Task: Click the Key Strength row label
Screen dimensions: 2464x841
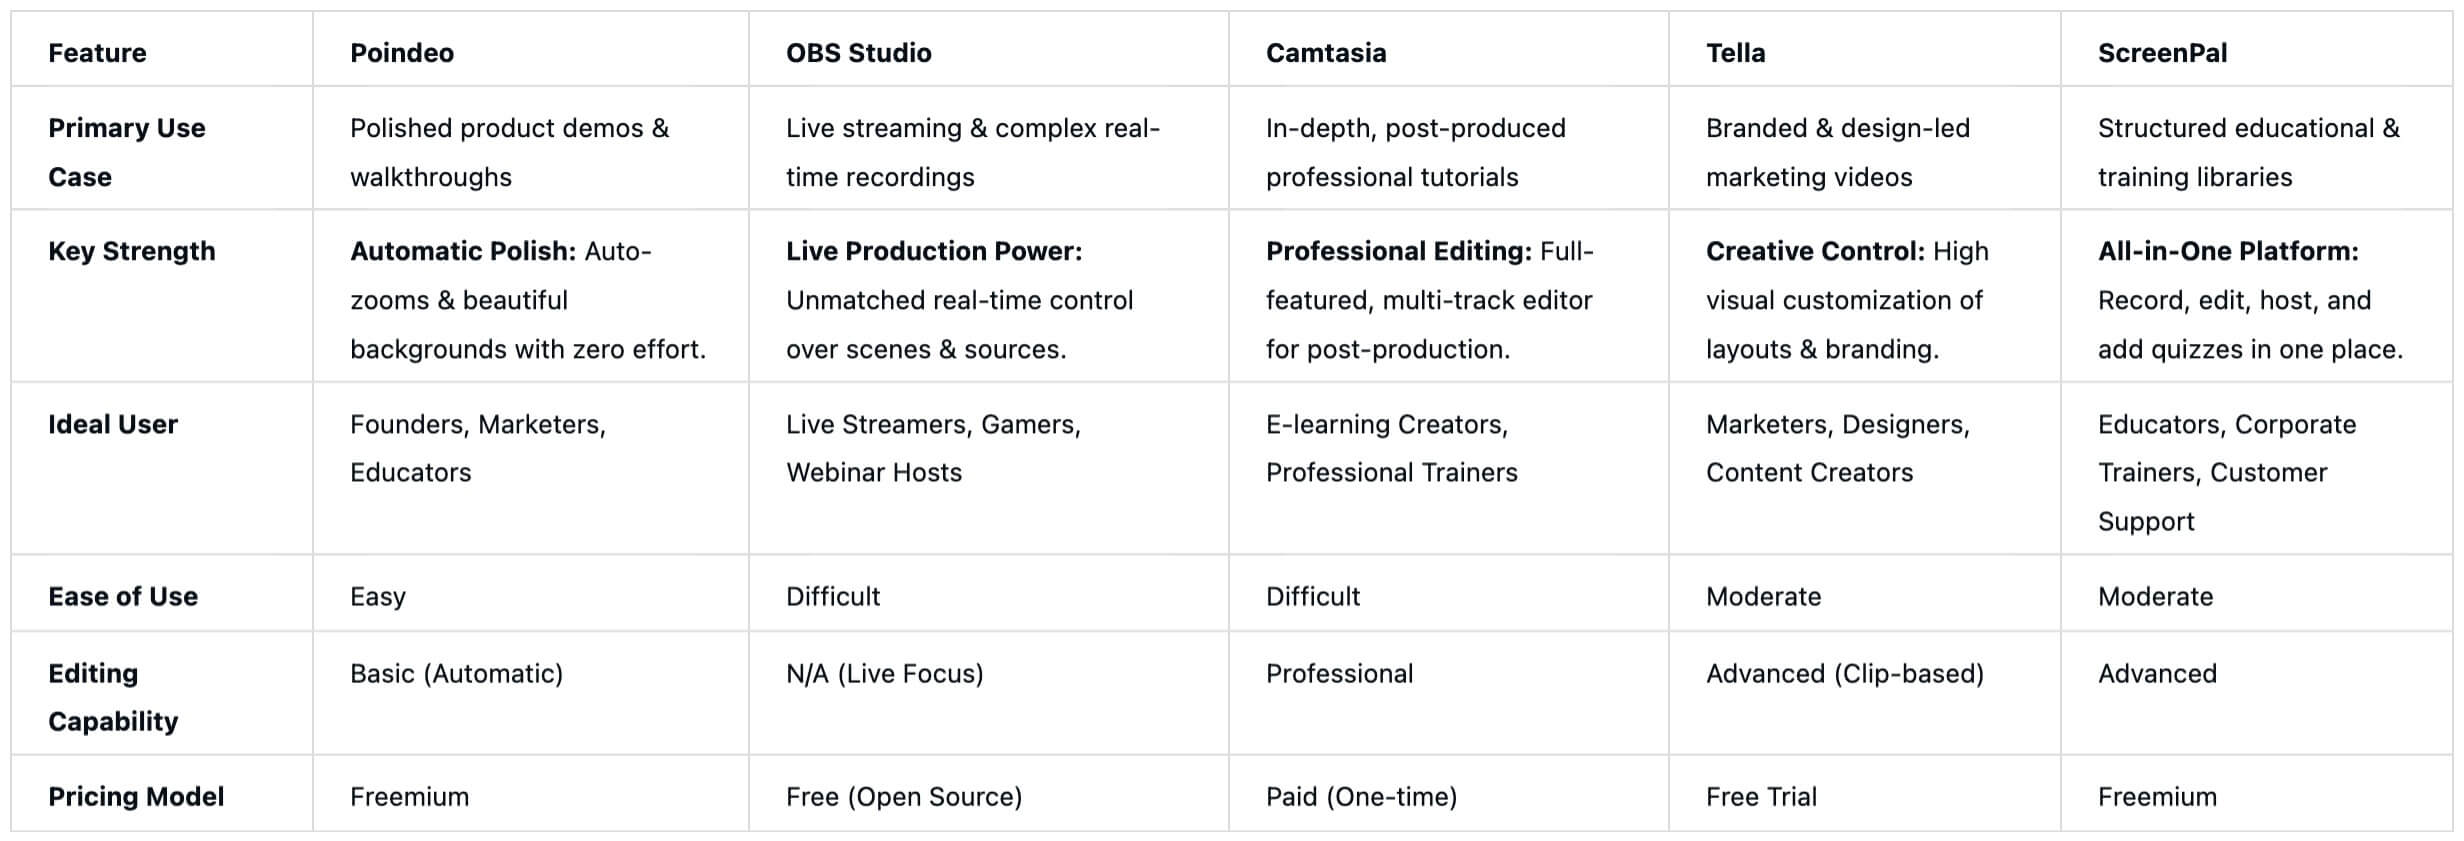Action: coord(131,251)
